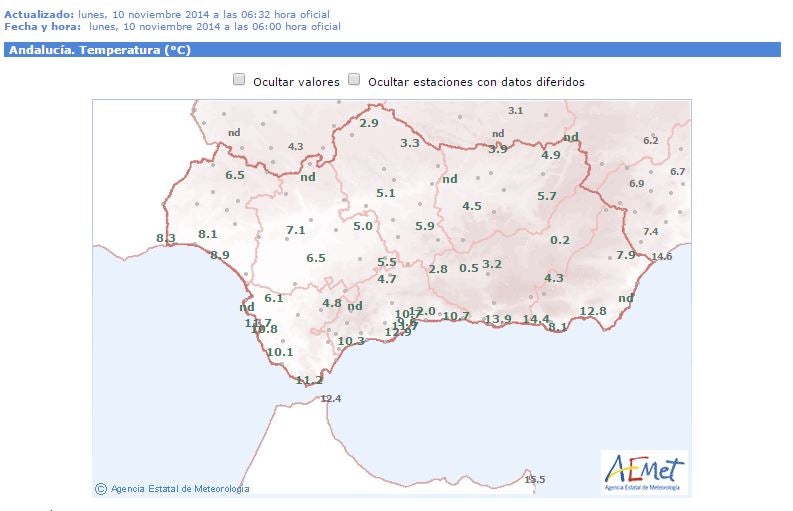The width and height of the screenshot is (793, 511).
Task: Click the 7.9 temperature station value
Action: coord(626,255)
